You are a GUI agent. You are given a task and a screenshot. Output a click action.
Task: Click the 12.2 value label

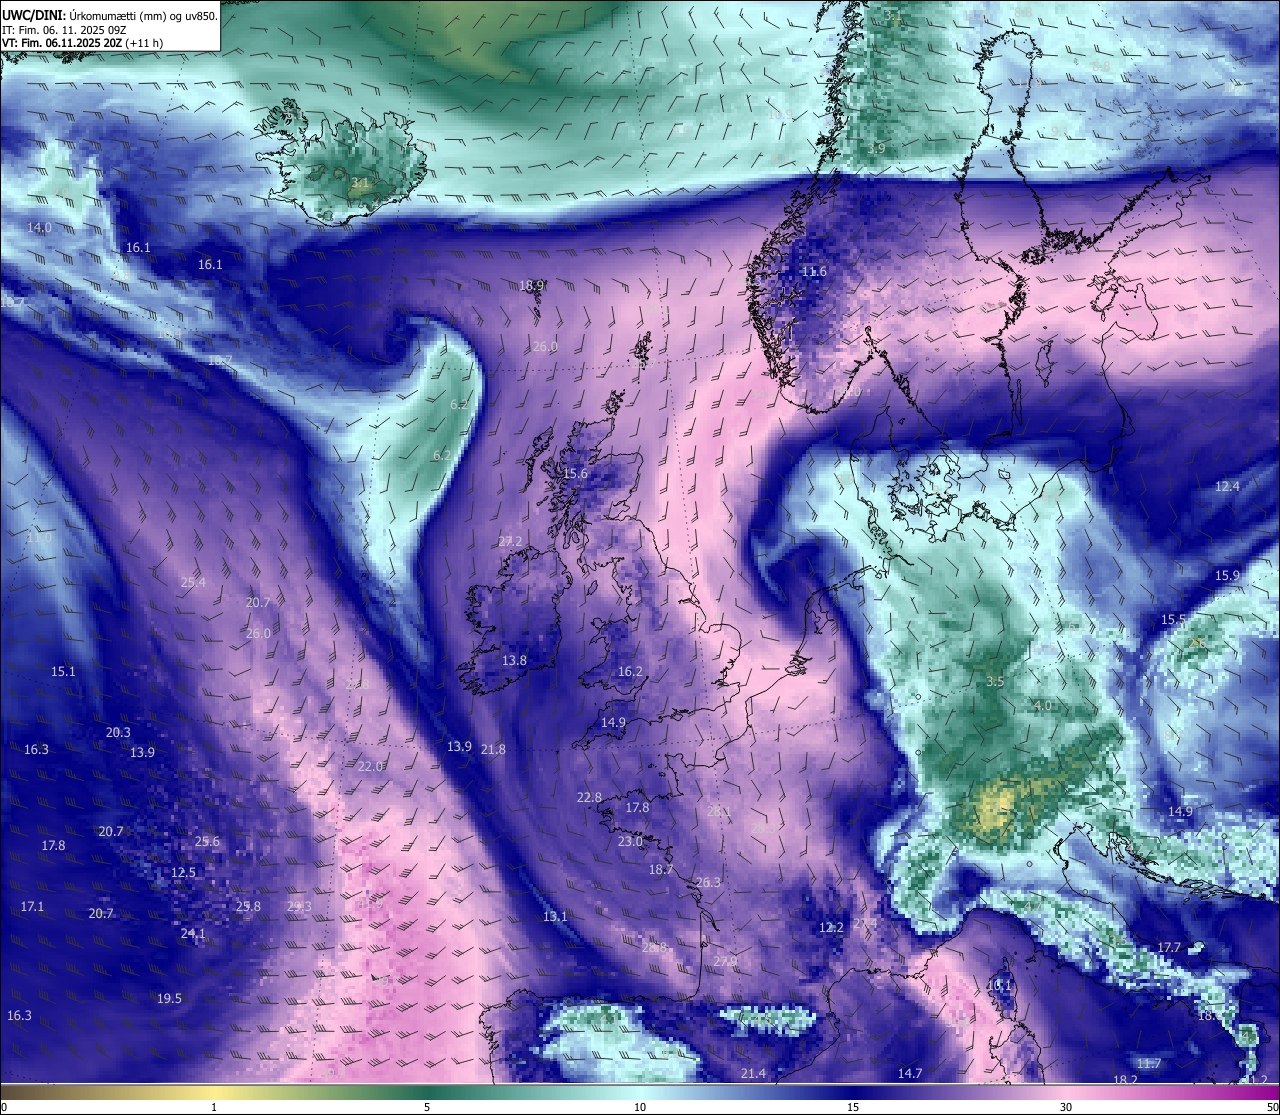(831, 928)
